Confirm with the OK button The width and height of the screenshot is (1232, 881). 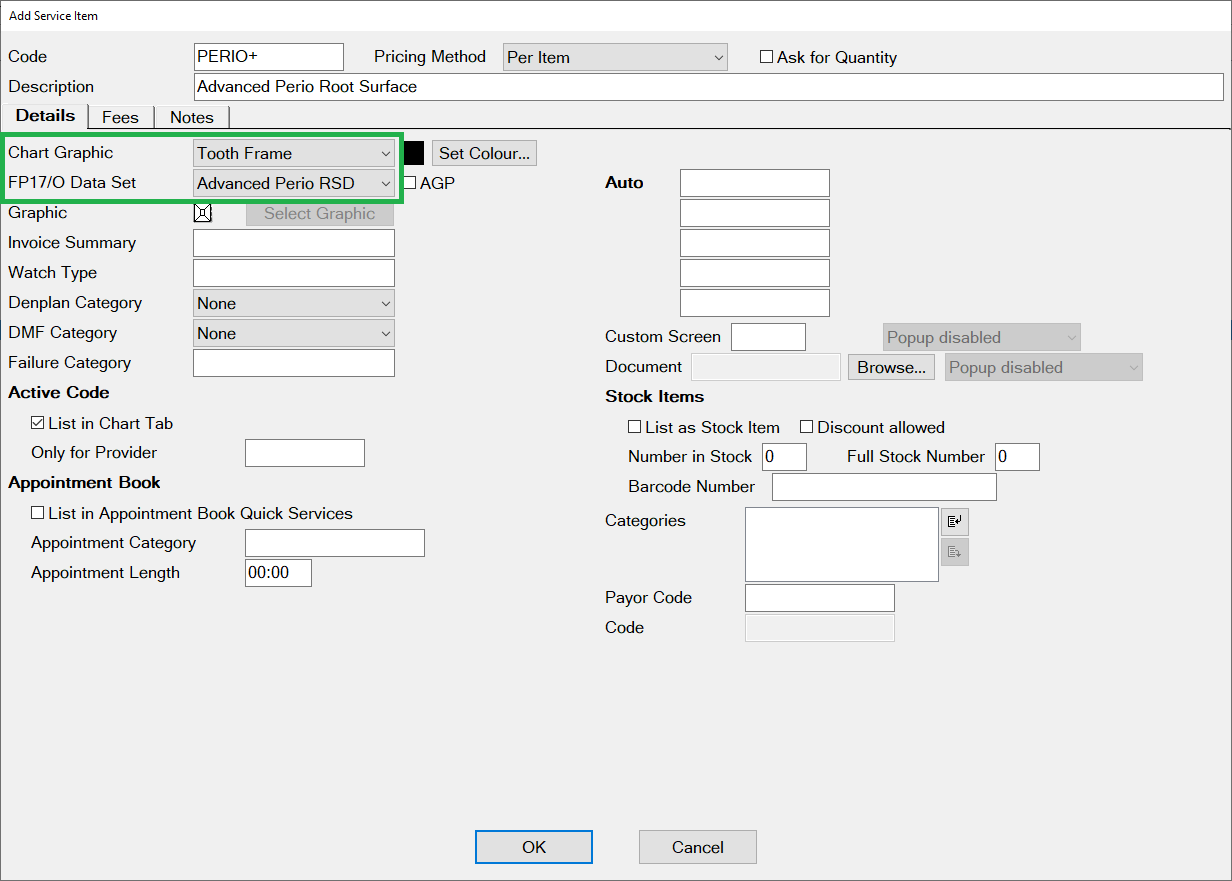pyautogui.click(x=534, y=847)
